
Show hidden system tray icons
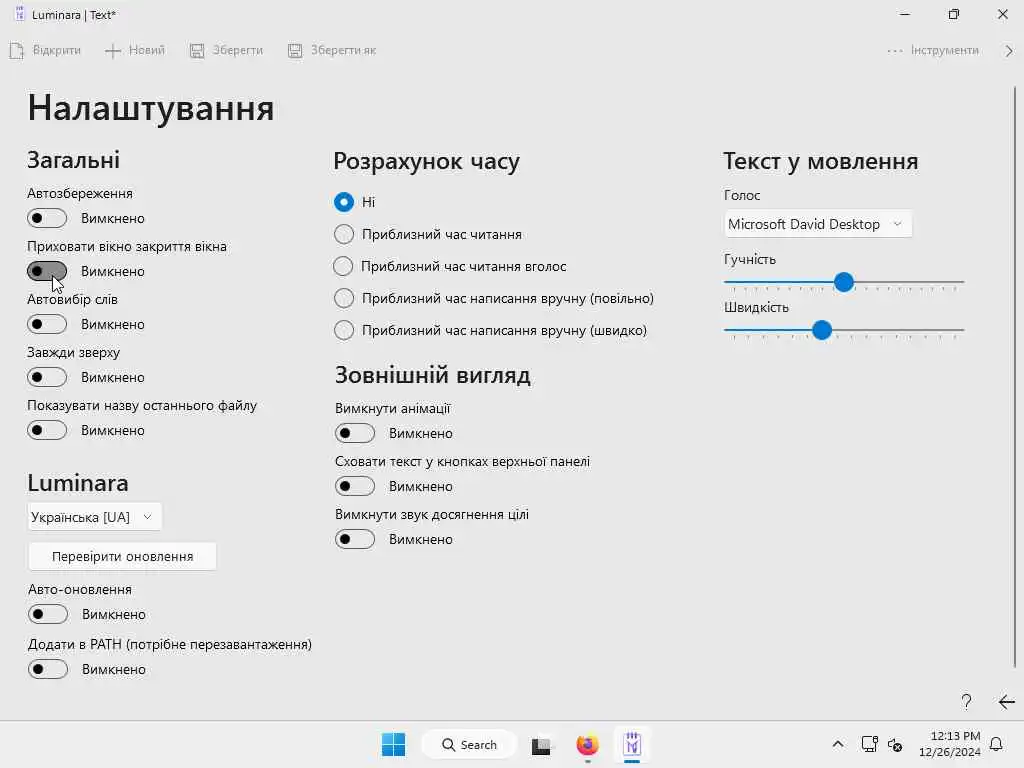(x=838, y=744)
